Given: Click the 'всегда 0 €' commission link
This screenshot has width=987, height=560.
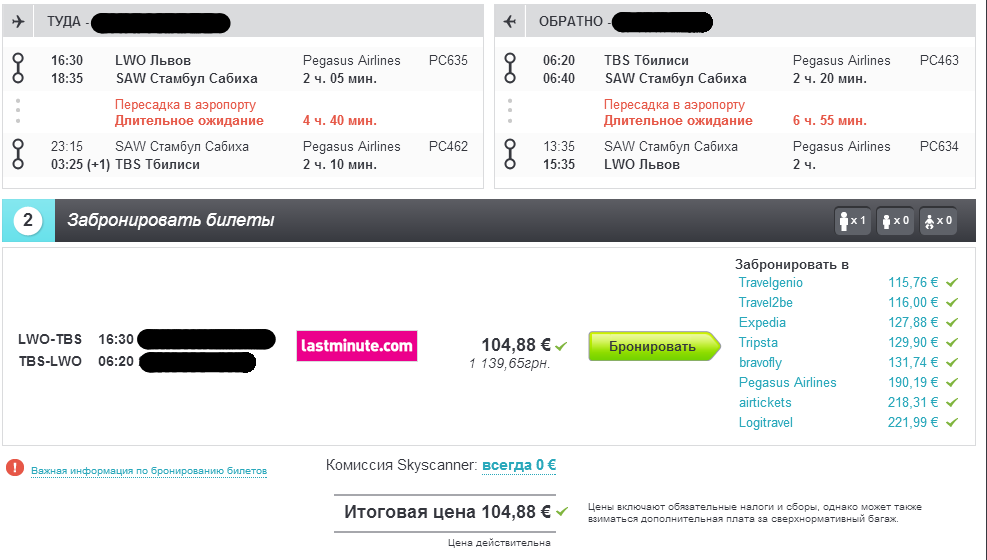Looking at the screenshot, I should [x=519, y=465].
